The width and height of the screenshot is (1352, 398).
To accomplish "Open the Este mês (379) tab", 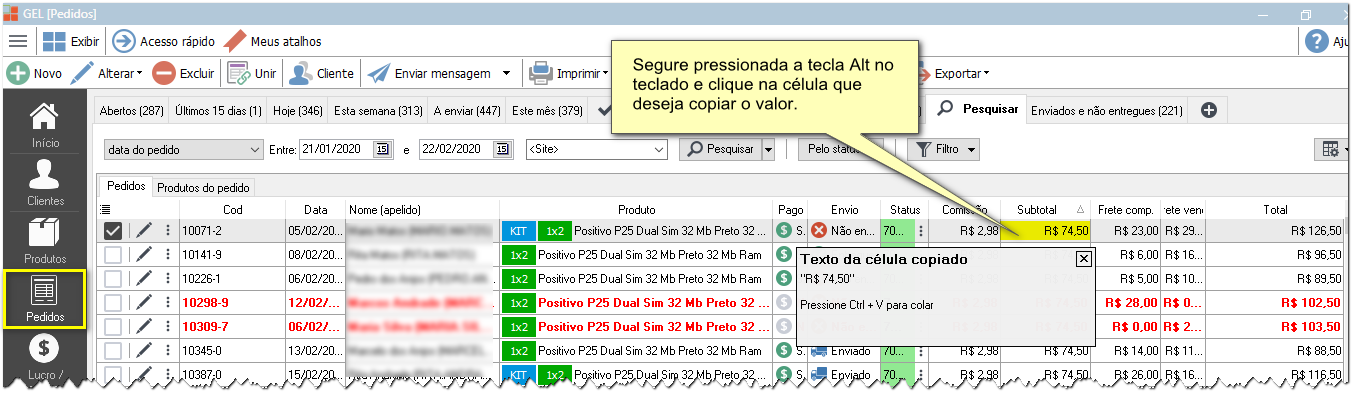I will coord(546,110).
